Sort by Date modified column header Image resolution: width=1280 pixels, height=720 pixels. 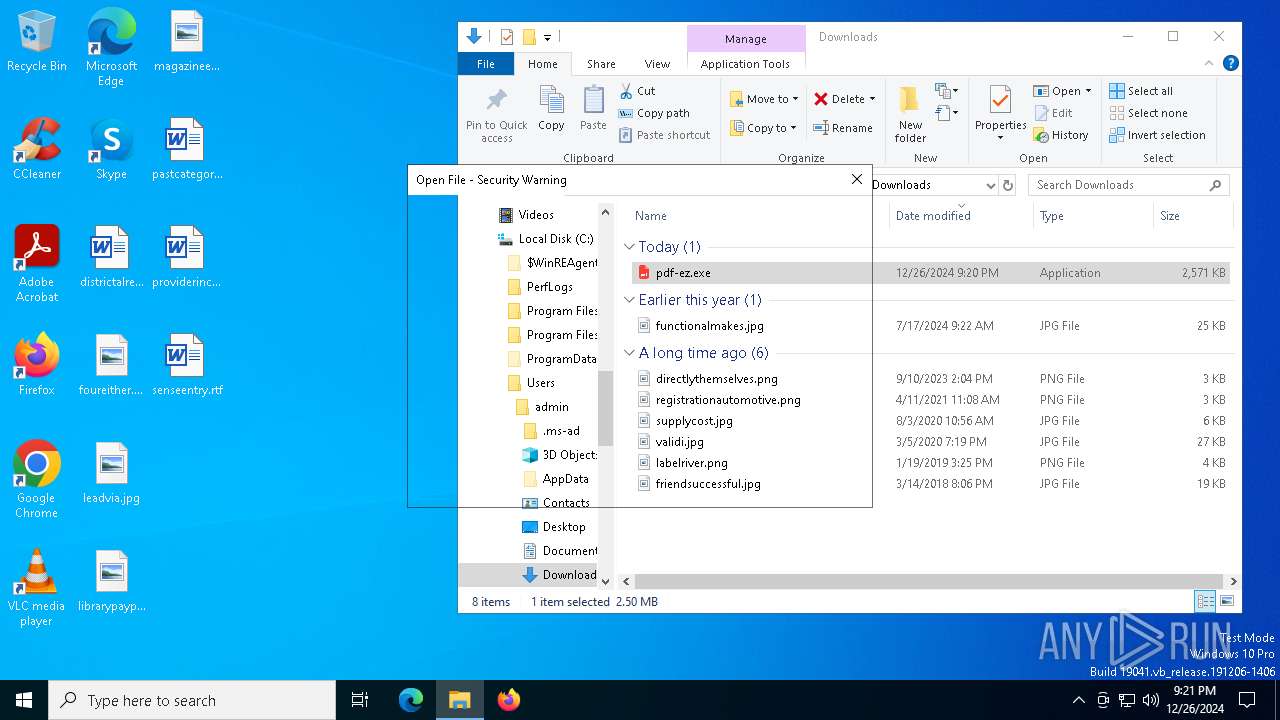pos(933,216)
